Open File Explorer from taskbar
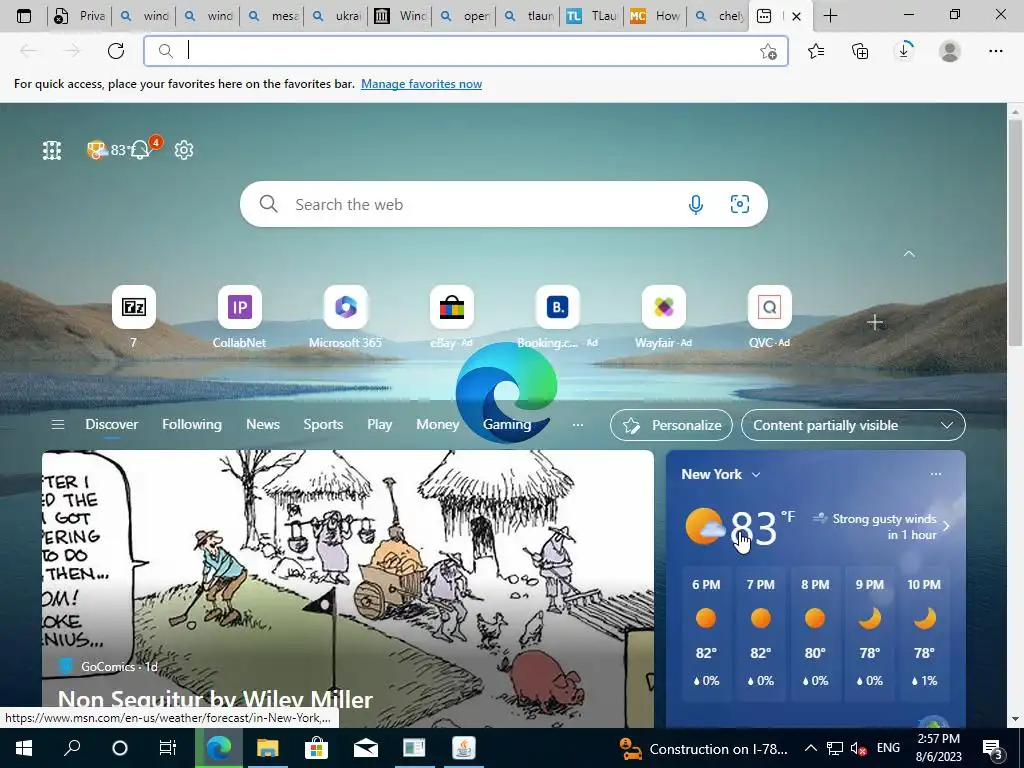 [267, 748]
